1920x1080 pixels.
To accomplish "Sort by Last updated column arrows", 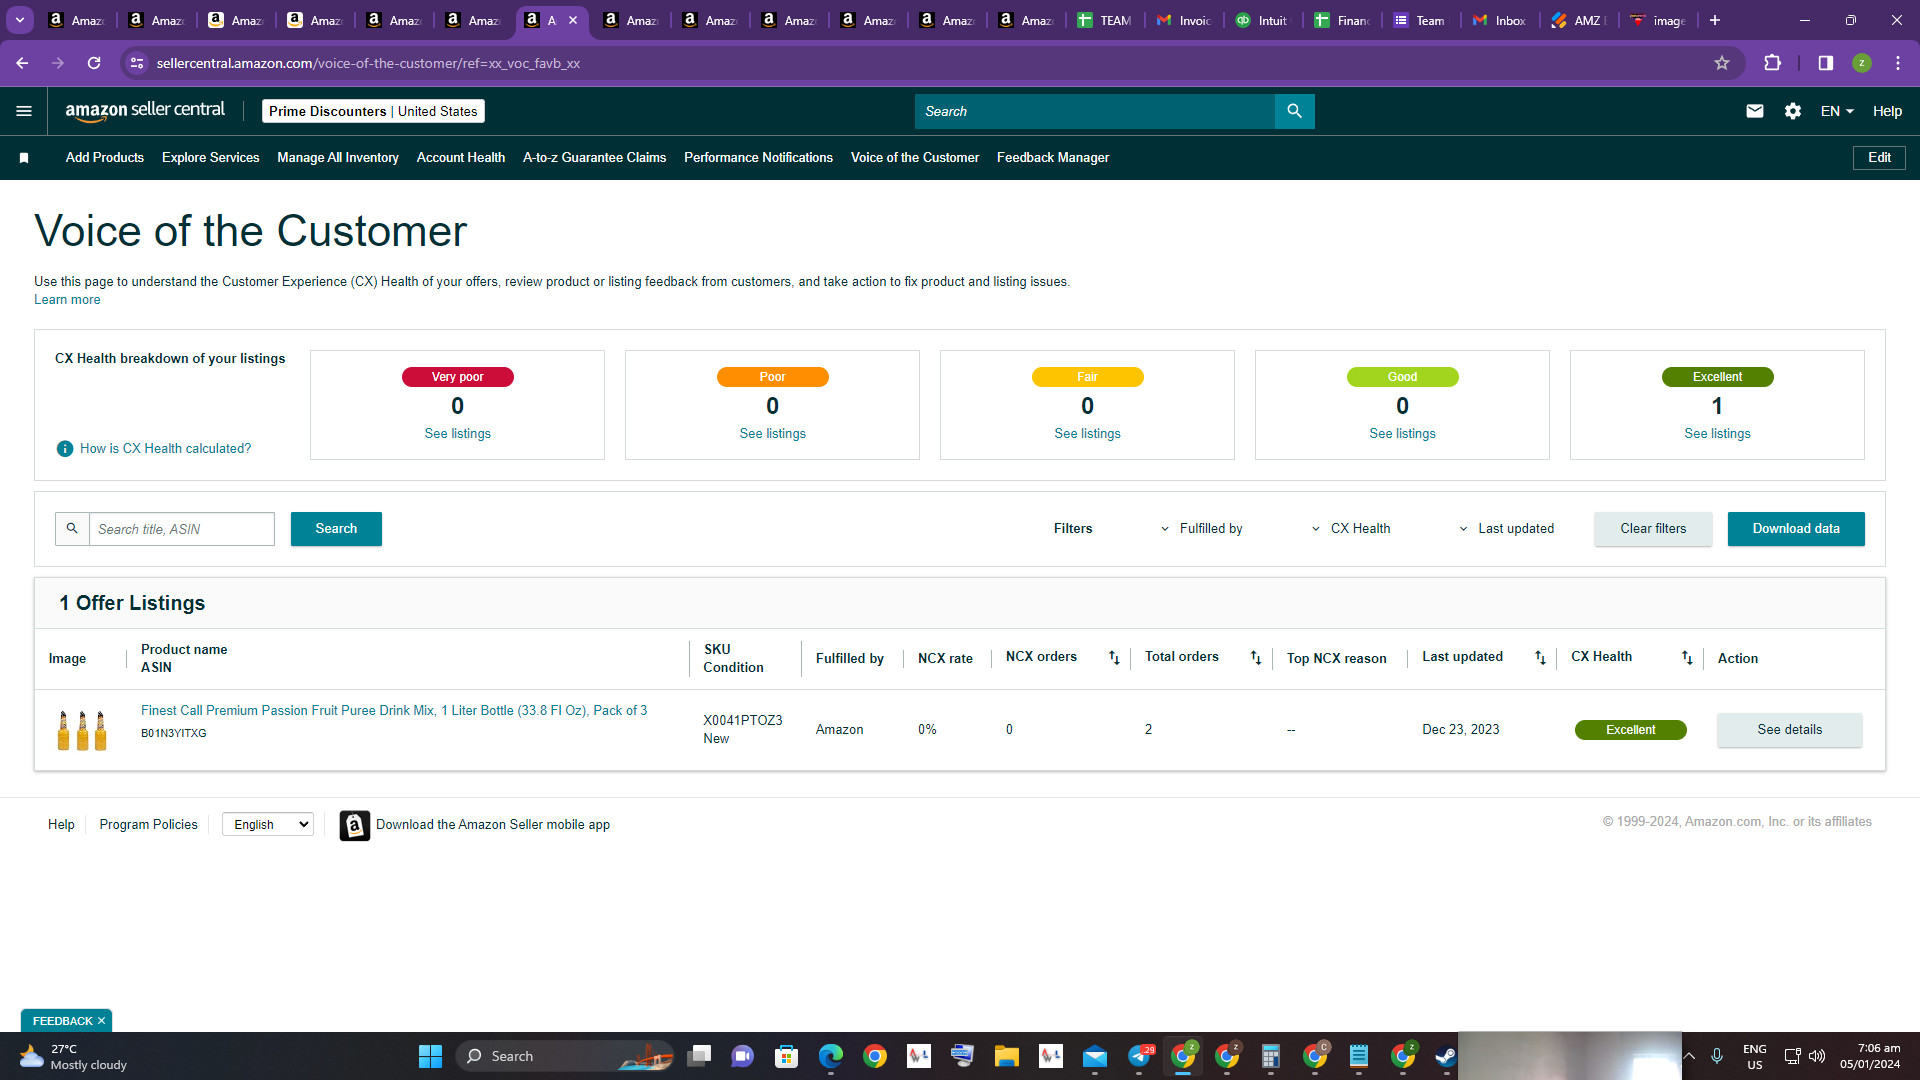I will point(1540,658).
